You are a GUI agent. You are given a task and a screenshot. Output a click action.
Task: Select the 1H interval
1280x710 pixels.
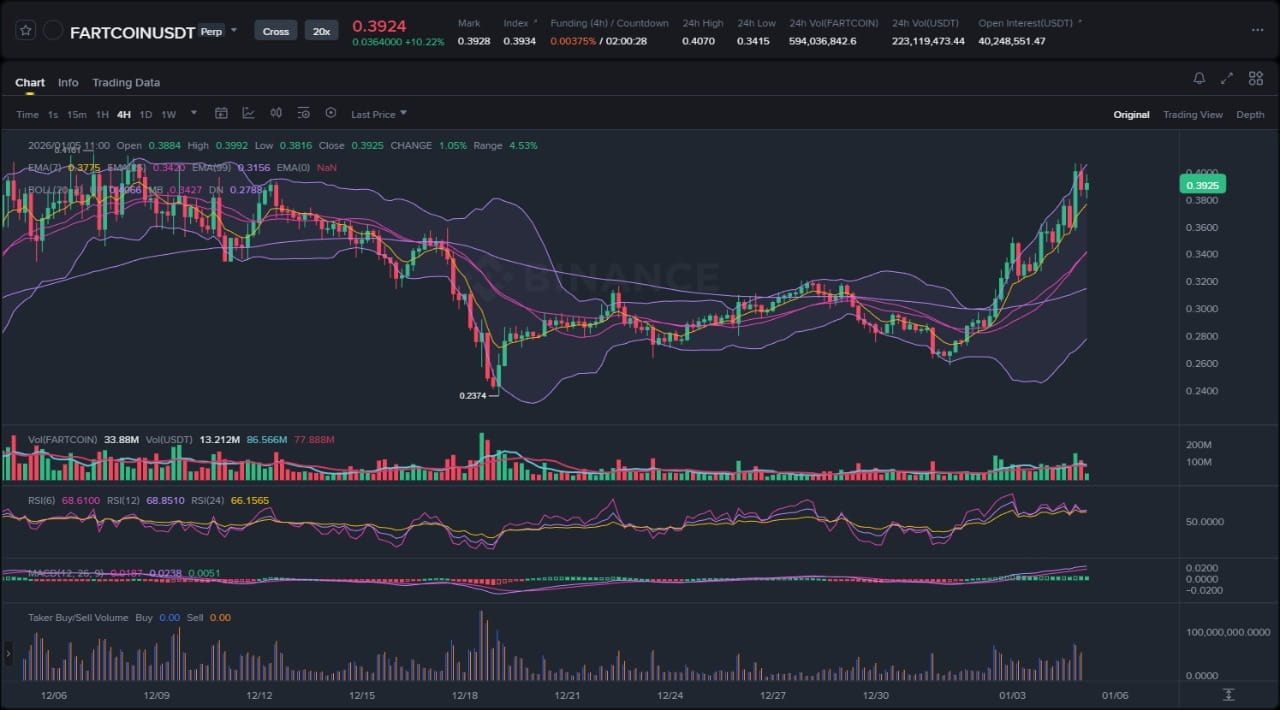pyautogui.click(x=102, y=114)
